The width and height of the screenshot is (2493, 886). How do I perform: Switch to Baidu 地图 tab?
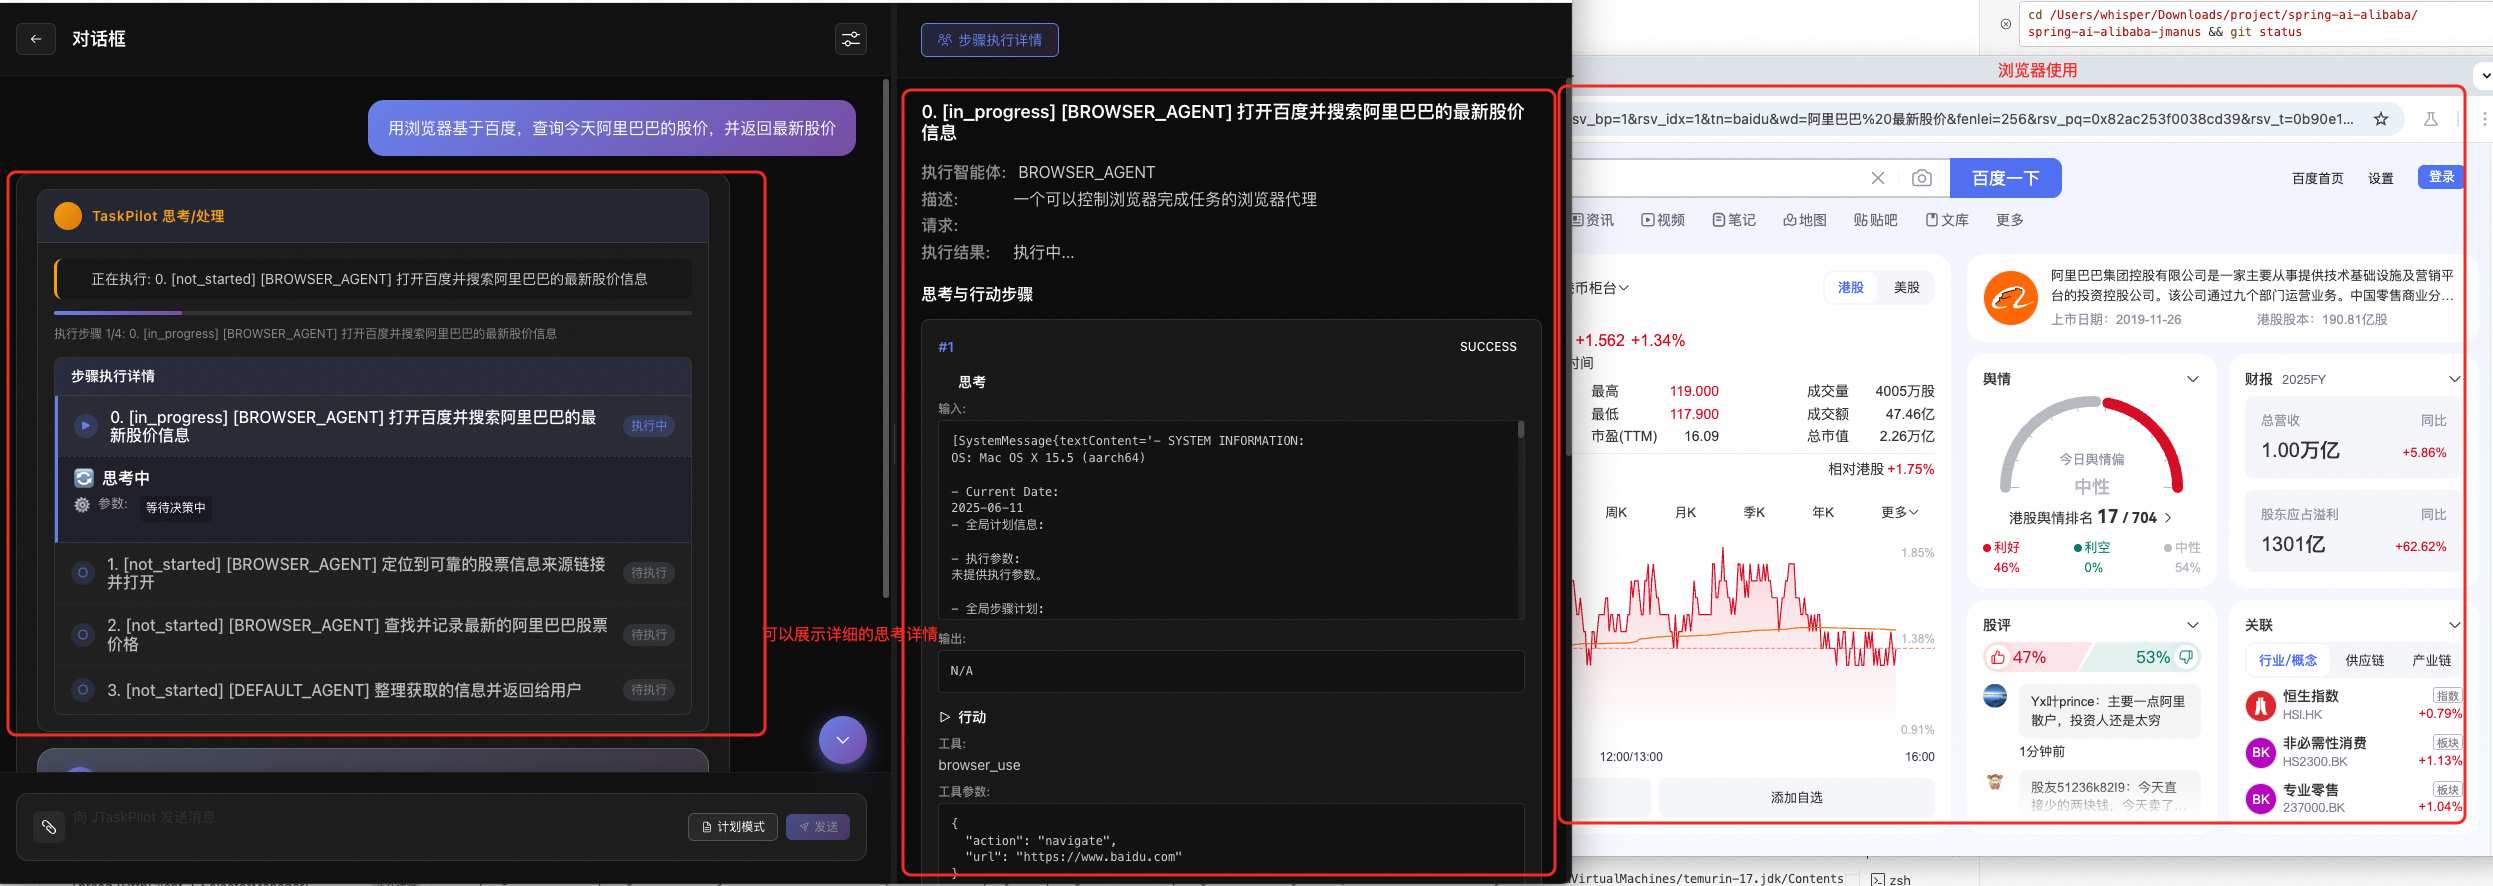click(1805, 220)
